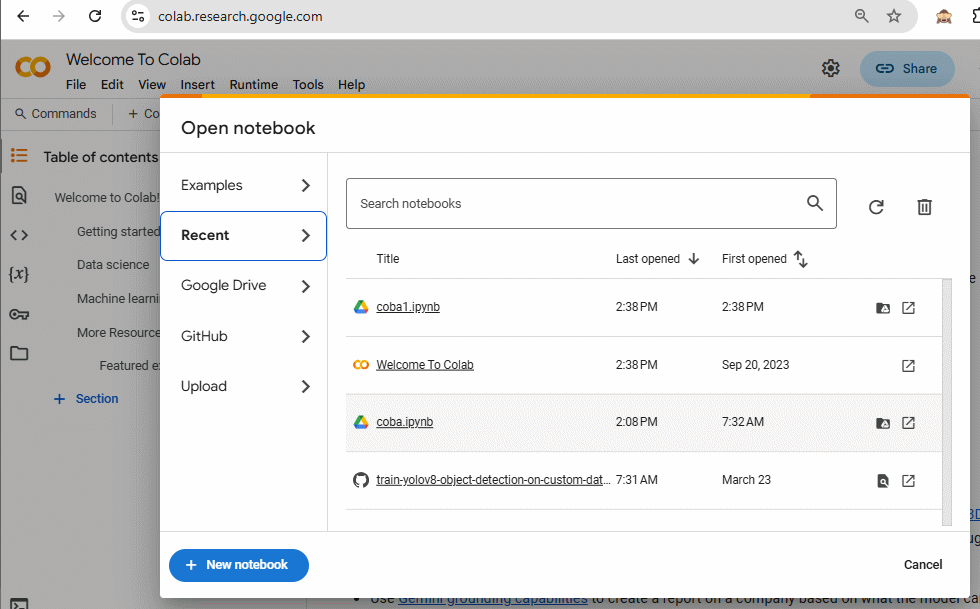
Task: Open coba.ipynb in a new tab
Action: [908, 423]
